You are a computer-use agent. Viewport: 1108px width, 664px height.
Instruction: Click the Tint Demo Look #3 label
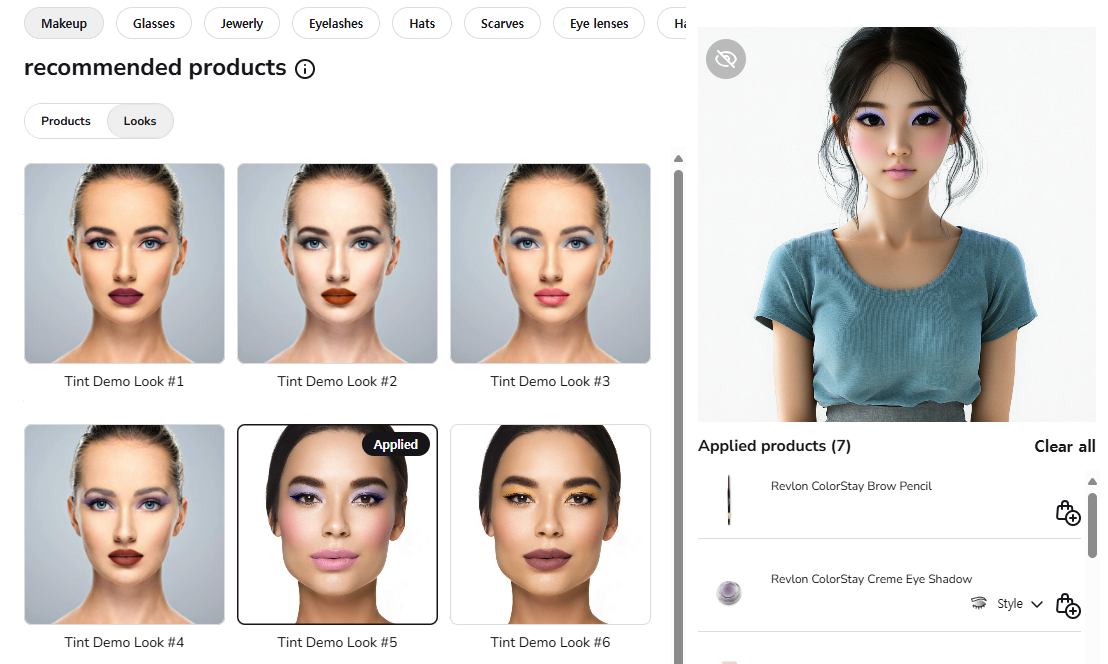point(550,381)
